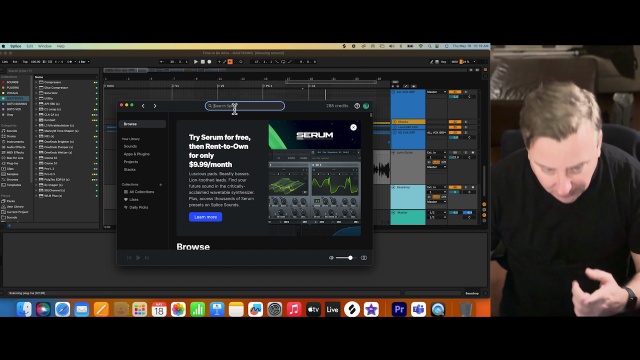Click Splice player play button
640x360 pixels.
click(138, 258)
